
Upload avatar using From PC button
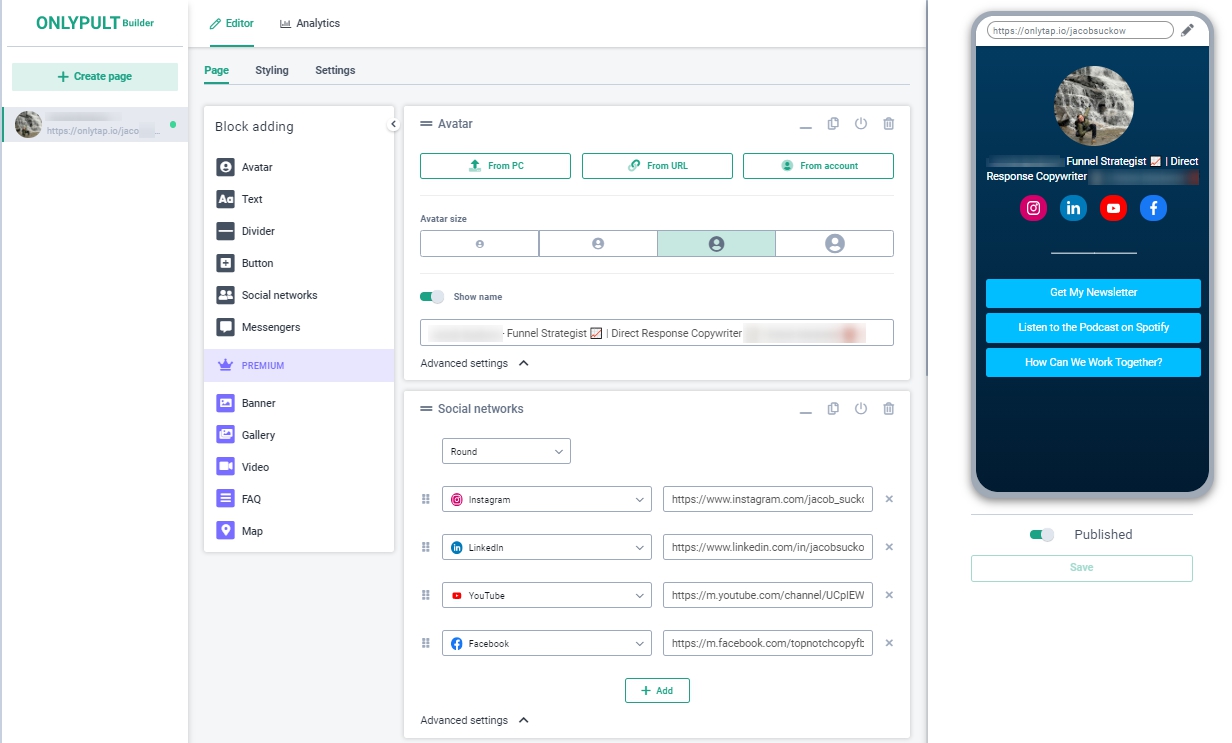click(x=495, y=166)
